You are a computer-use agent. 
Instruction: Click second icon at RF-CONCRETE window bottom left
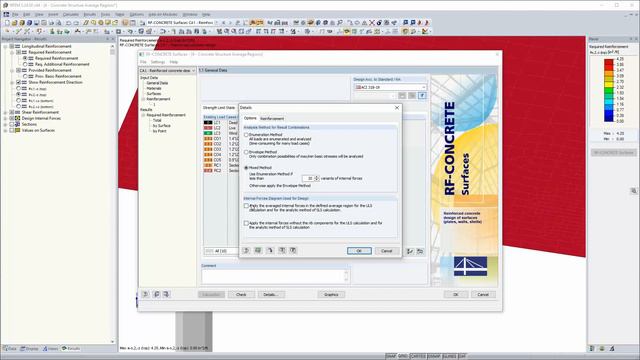pos(156,294)
